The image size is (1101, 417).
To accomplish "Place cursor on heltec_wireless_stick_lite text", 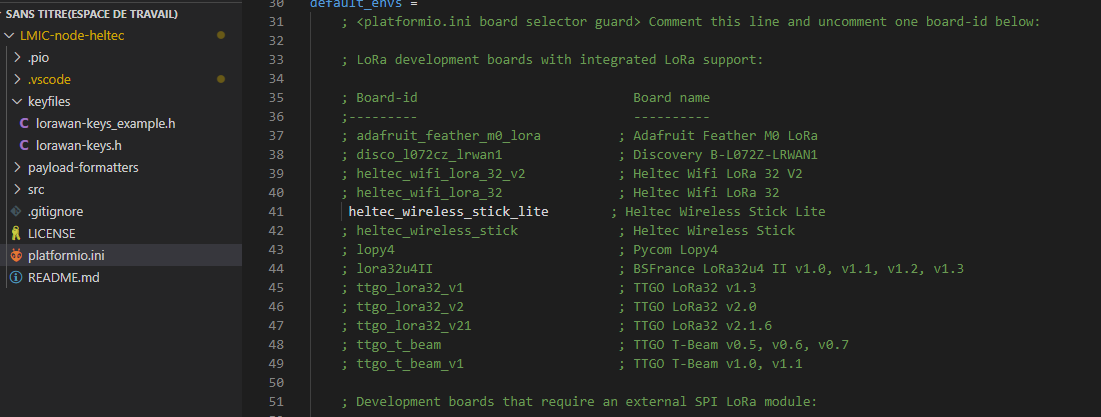I will (x=448, y=211).
